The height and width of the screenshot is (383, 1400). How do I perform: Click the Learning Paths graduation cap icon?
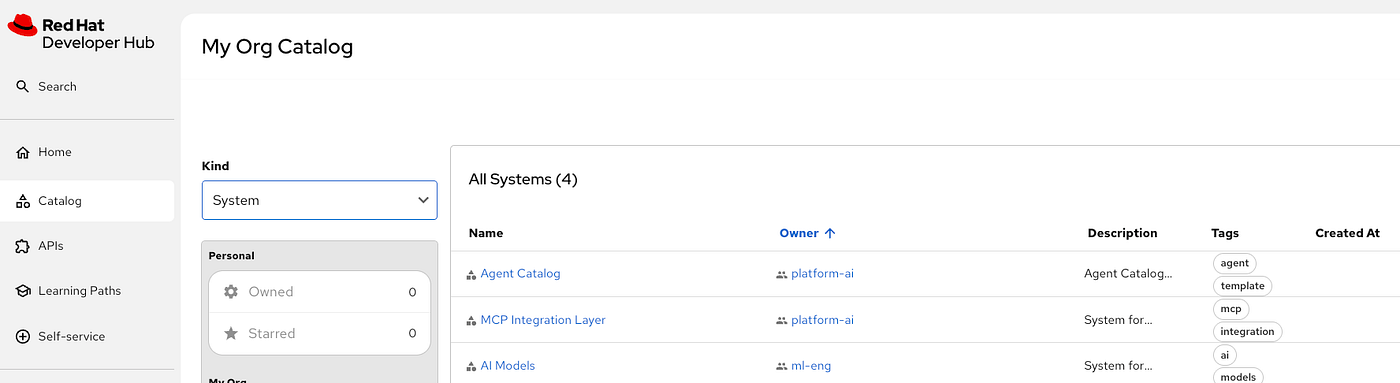pyautogui.click(x=22, y=291)
